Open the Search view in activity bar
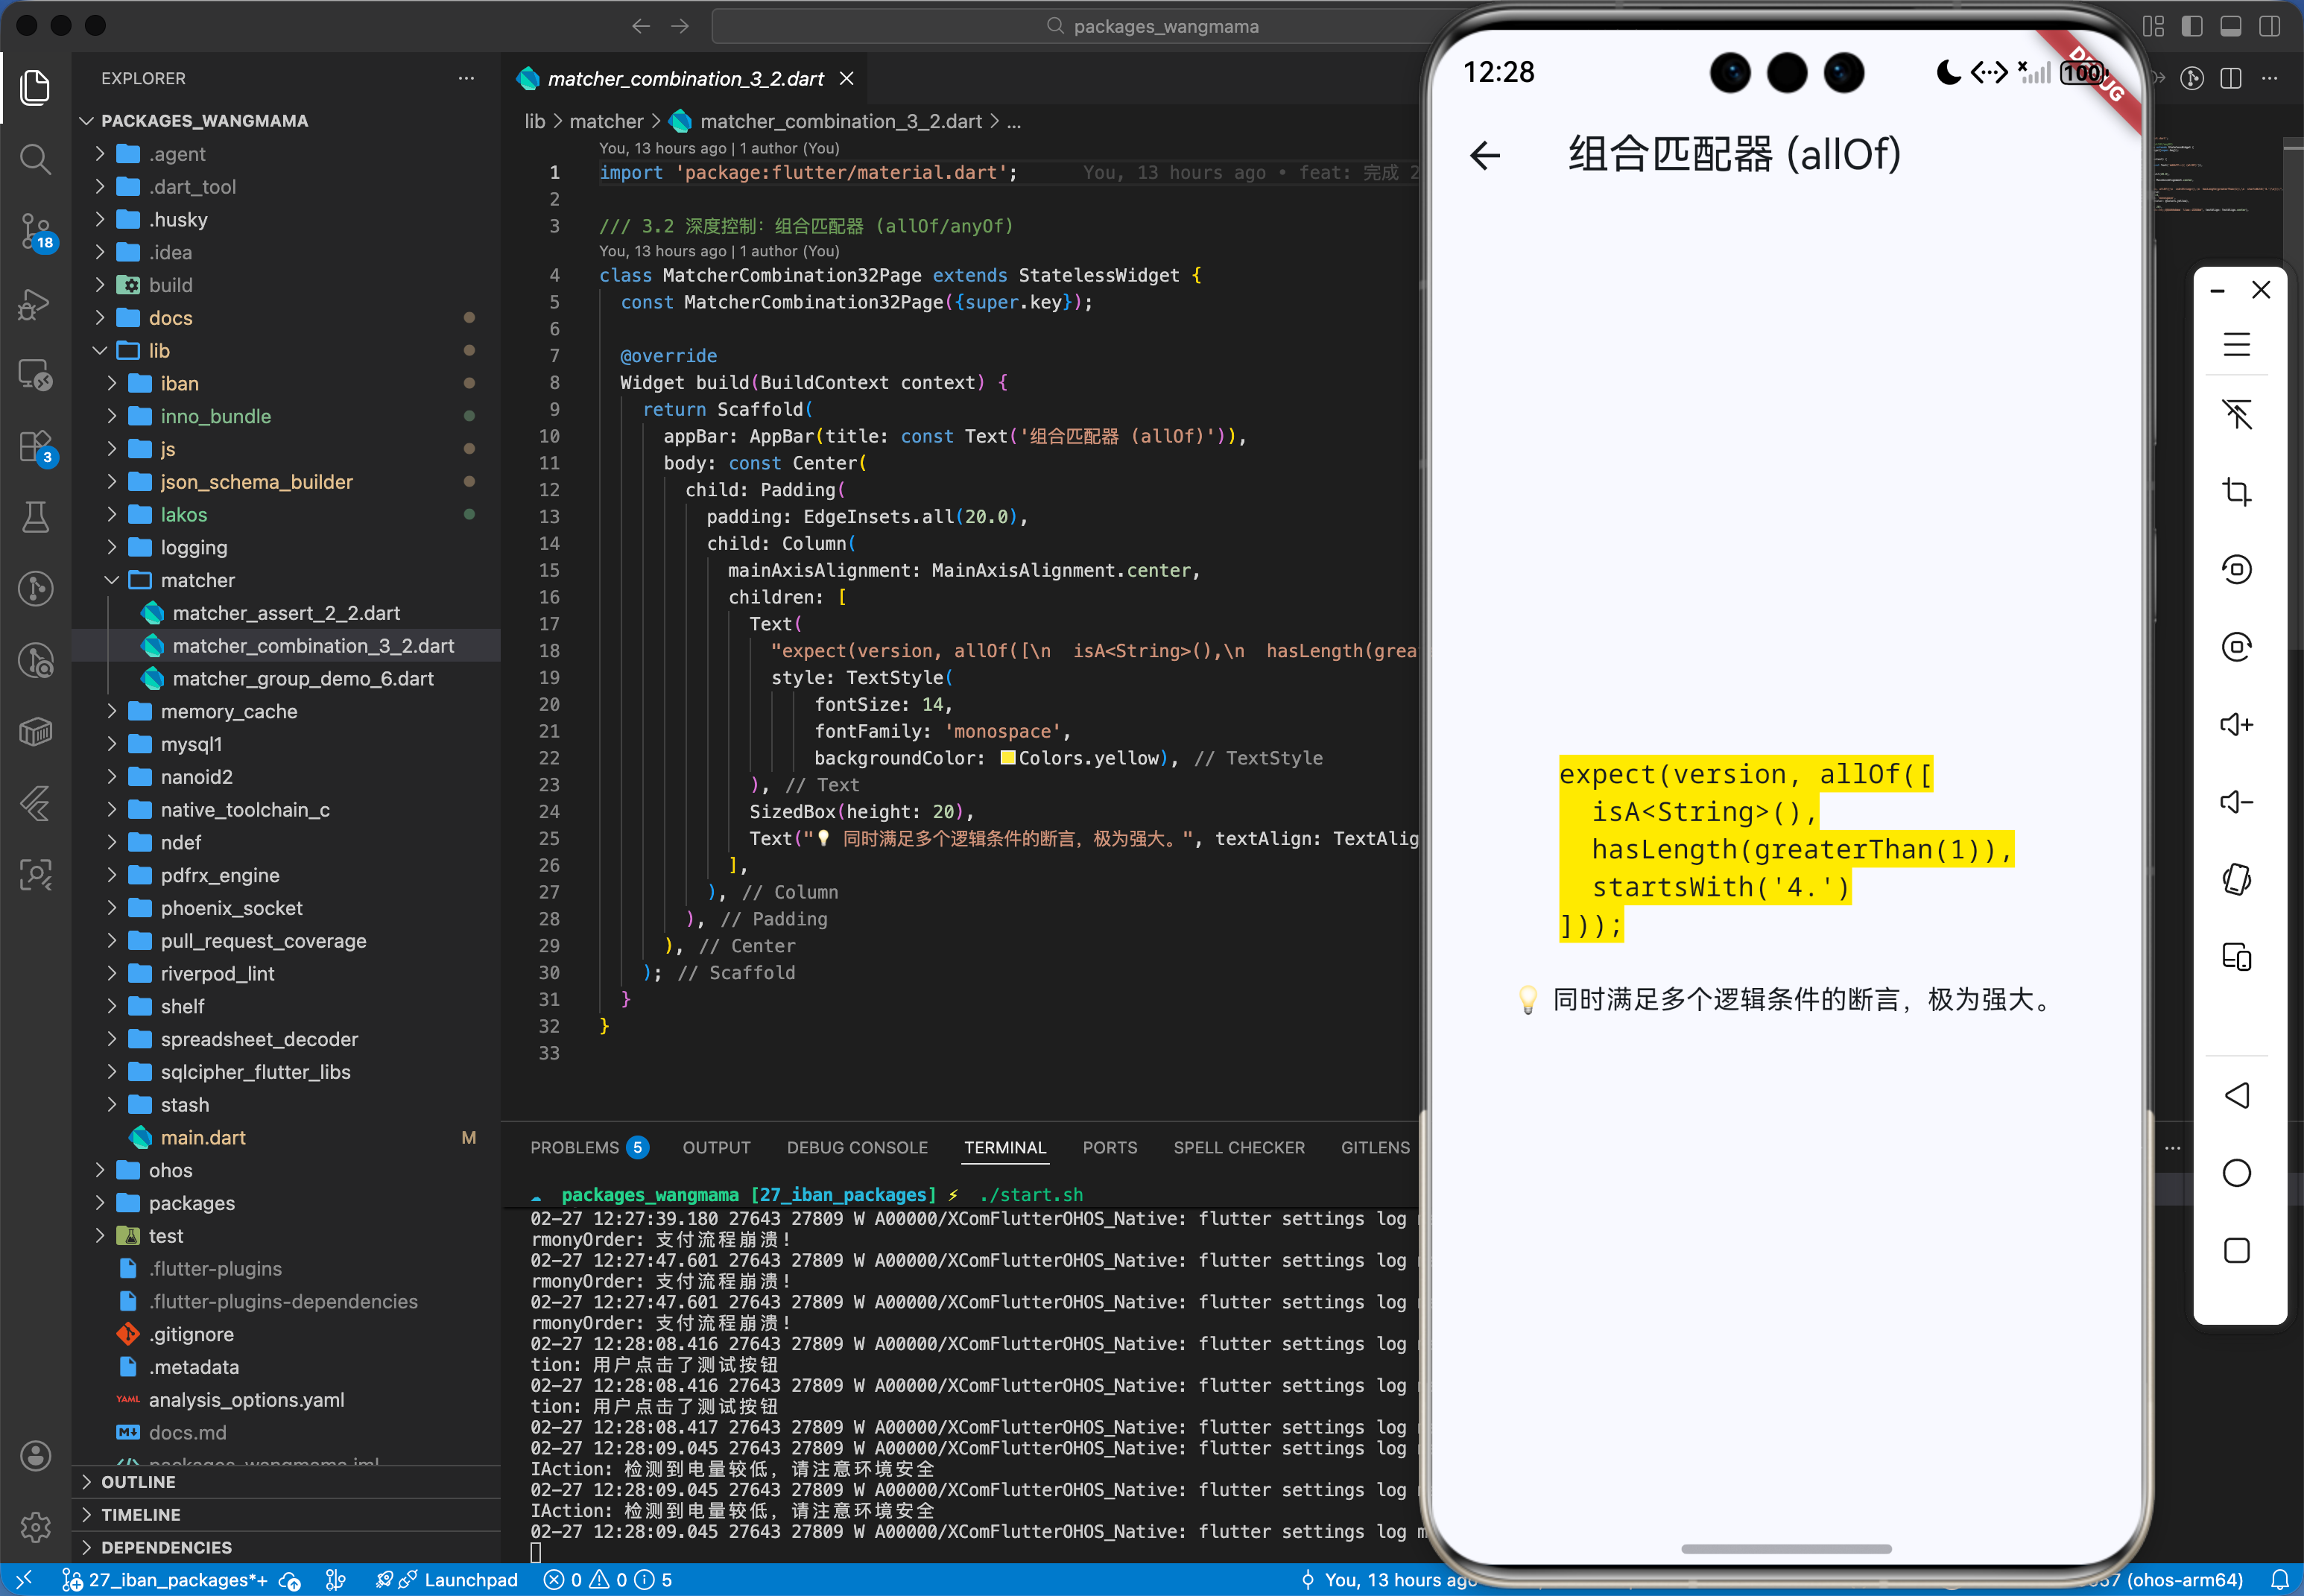Screen dimensions: 2304x1596 [x=35, y=158]
